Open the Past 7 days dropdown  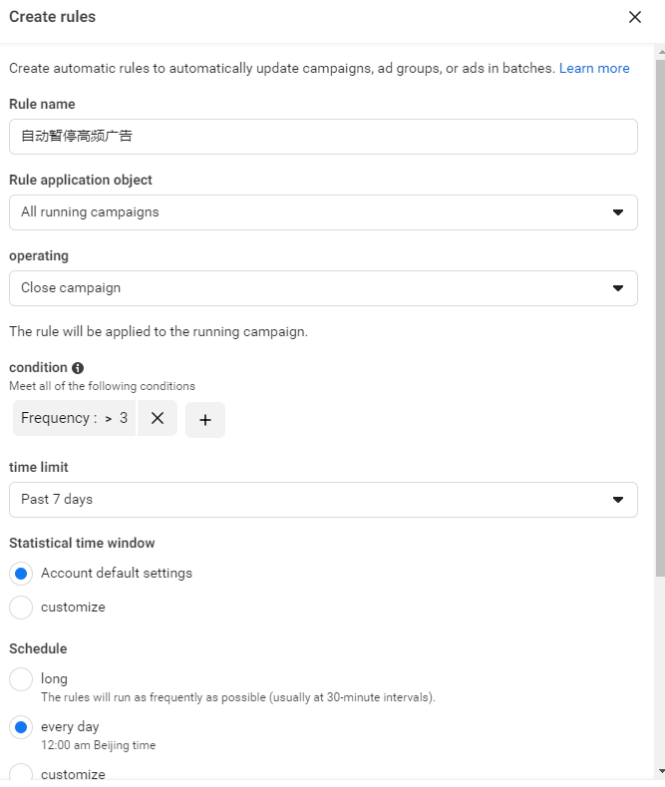click(323, 500)
